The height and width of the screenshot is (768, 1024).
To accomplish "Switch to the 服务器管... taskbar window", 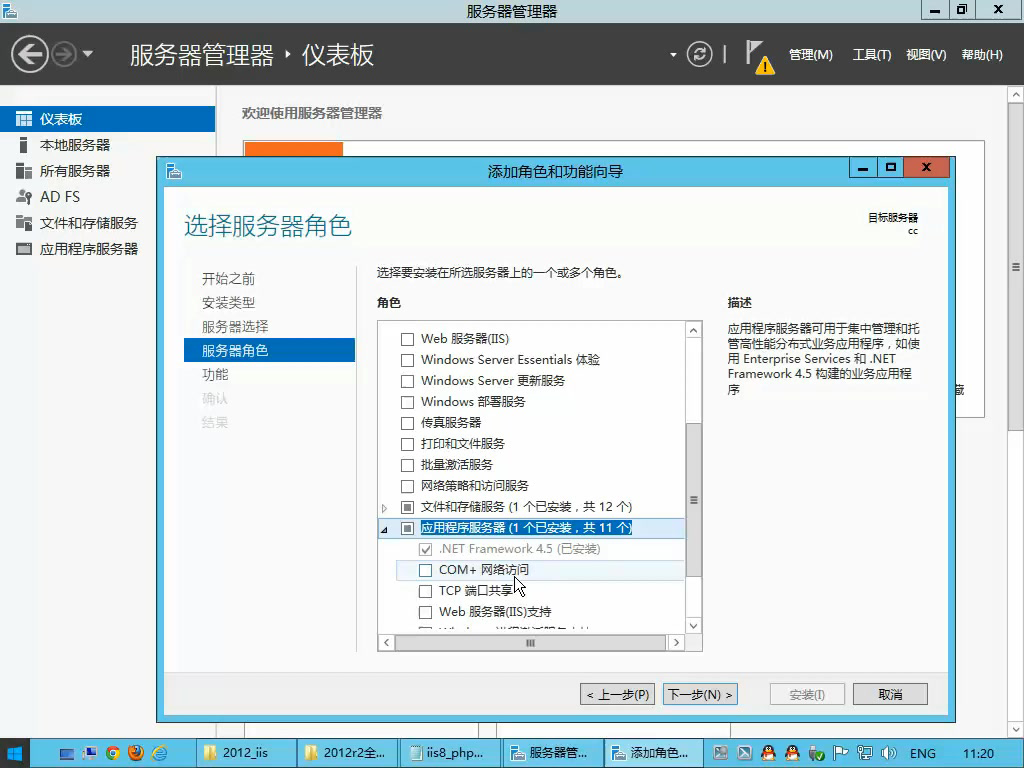I will (x=551, y=753).
